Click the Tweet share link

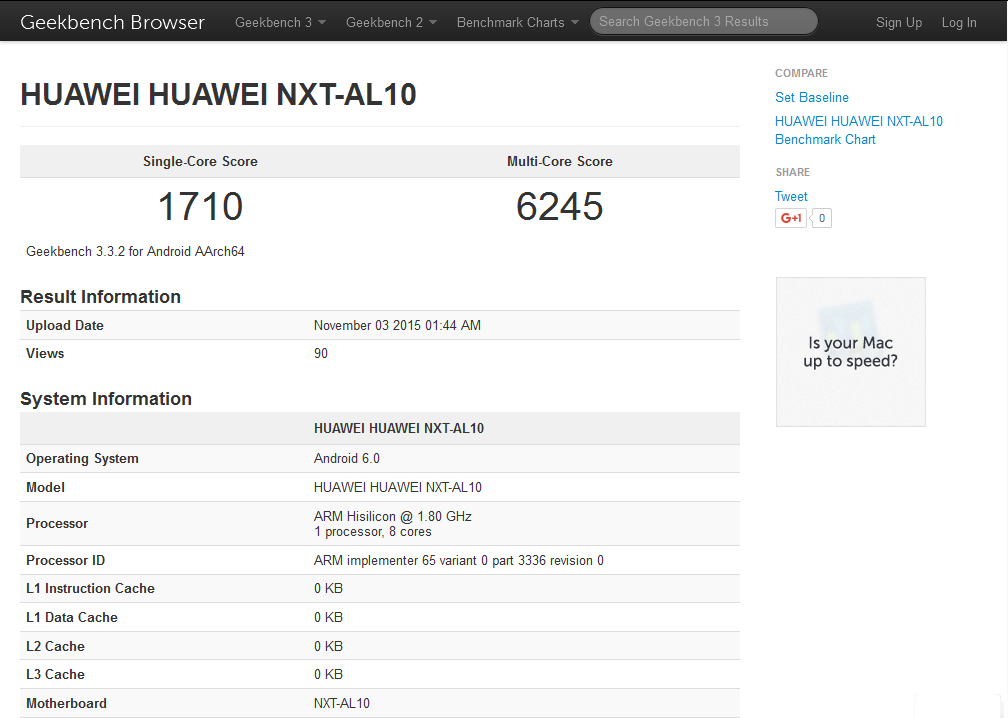tap(791, 196)
